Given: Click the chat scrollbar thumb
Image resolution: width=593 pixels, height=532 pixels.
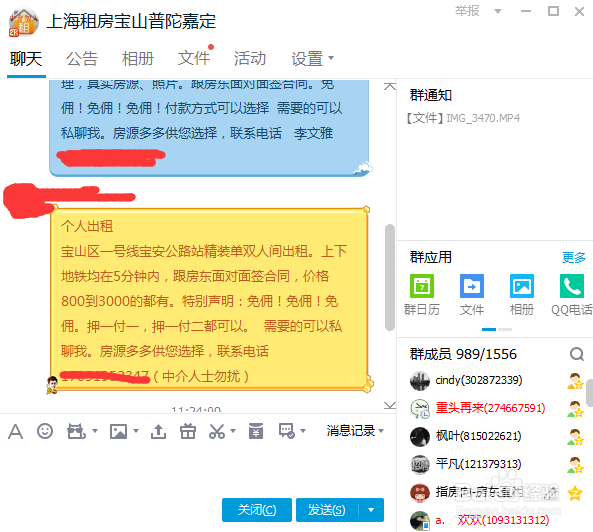Looking at the screenshot, I should pyautogui.click(x=390, y=278).
